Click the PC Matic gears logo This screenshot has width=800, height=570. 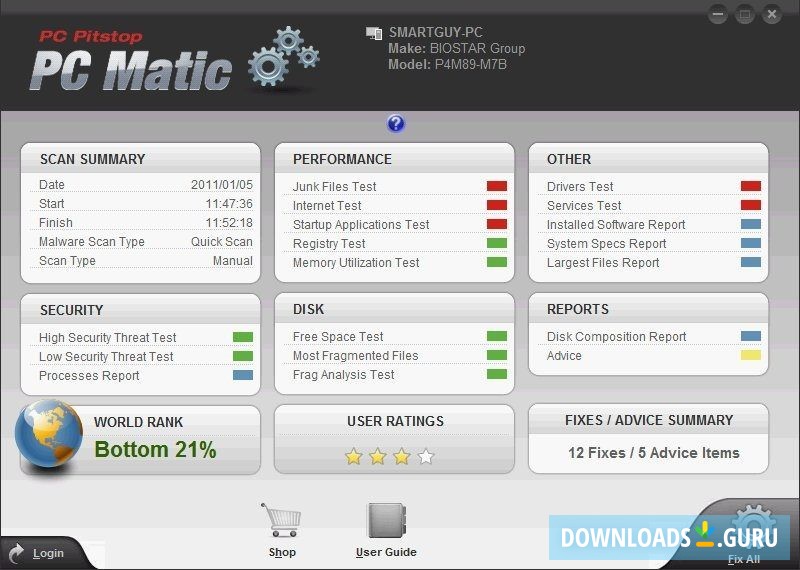[x=284, y=56]
